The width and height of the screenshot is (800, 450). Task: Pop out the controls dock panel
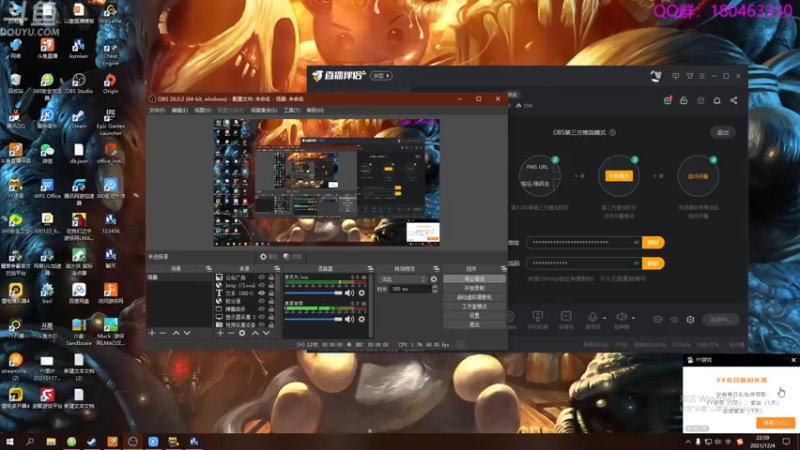[x=504, y=268]
